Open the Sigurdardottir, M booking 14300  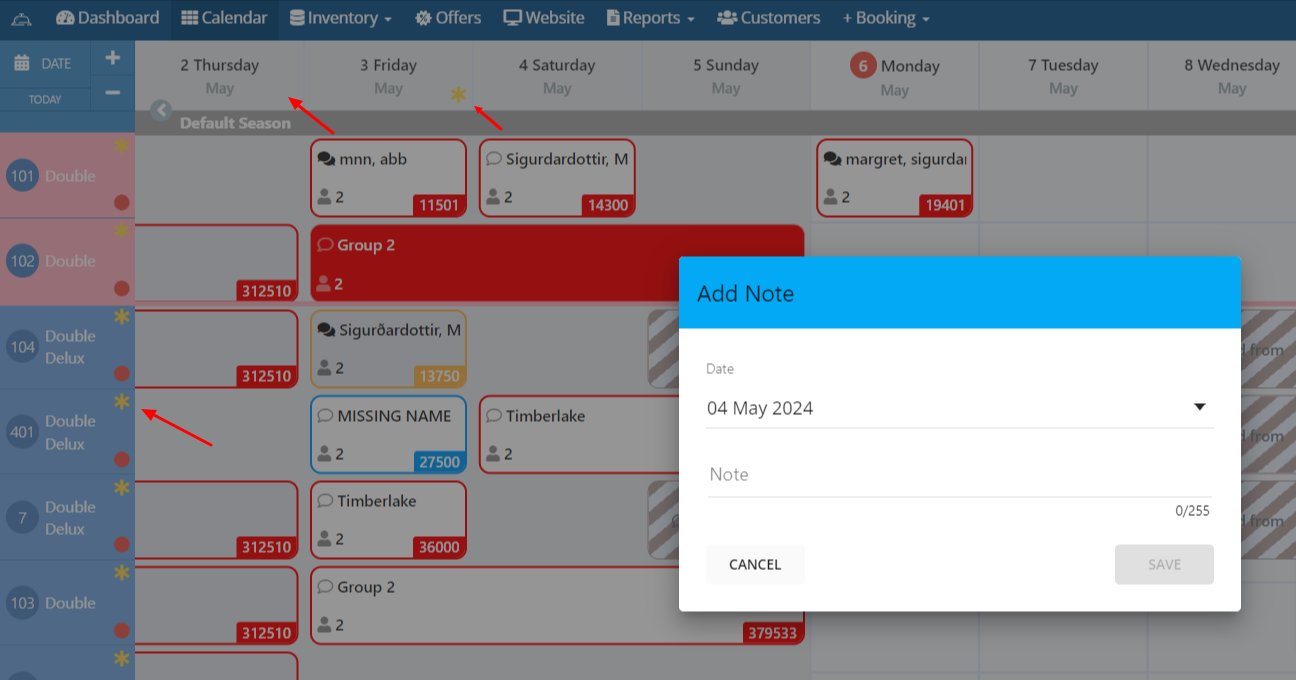[557, 178]
